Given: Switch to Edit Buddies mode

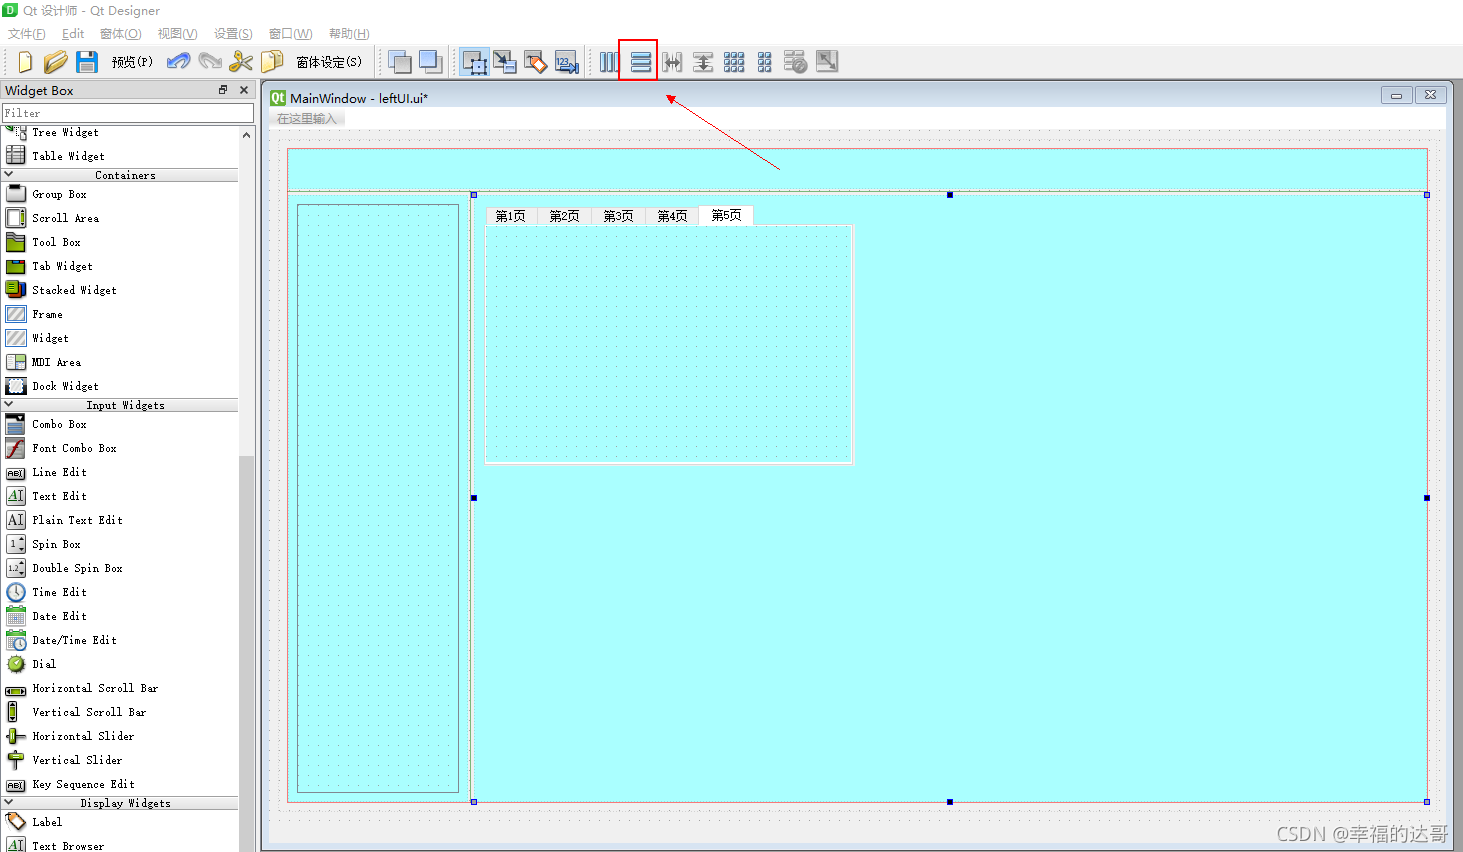Looking at the screenshot, I should pyautogui.click(x=536, y=62).
